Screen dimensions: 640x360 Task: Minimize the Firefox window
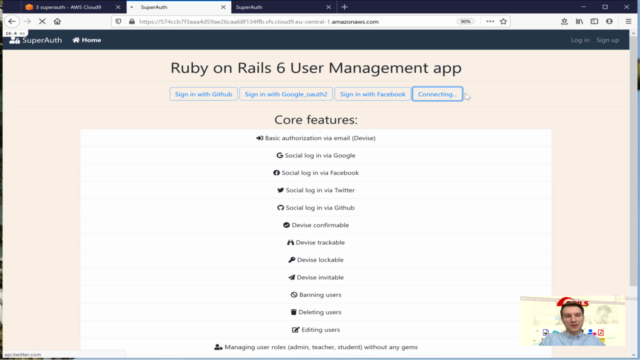[583, 7]
